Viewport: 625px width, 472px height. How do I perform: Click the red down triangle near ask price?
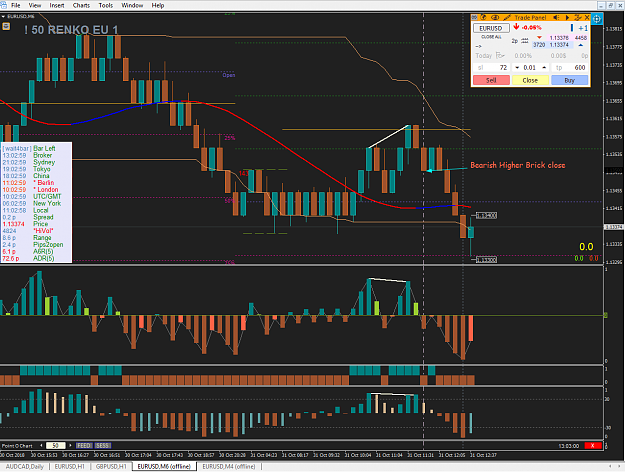tap(539, 38)
